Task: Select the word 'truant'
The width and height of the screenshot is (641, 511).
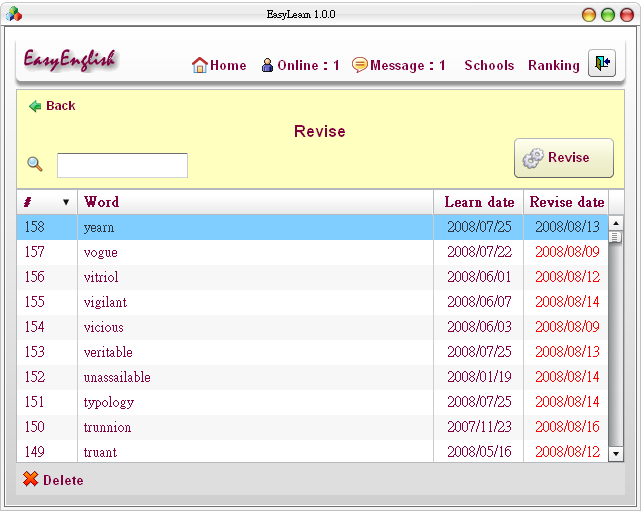Action: tap(101, 452)
